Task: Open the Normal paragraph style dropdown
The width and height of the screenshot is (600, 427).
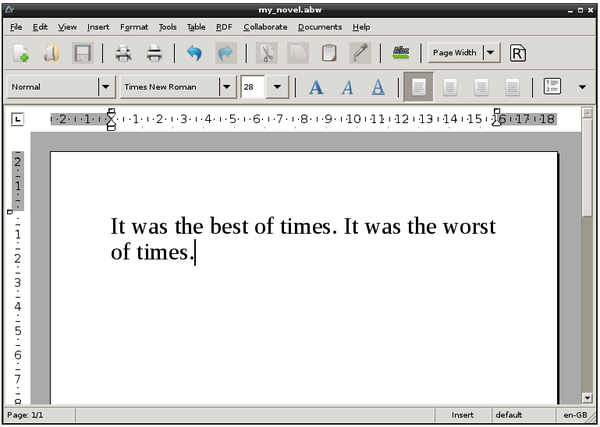Action: (x=106, y=87)
